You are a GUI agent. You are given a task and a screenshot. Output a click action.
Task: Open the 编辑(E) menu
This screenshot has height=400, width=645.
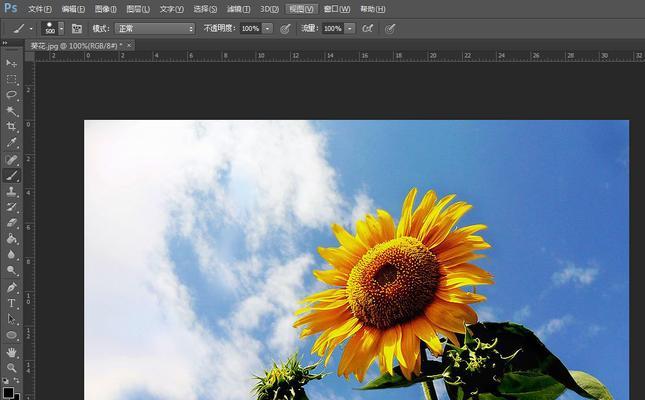(73, 9)
